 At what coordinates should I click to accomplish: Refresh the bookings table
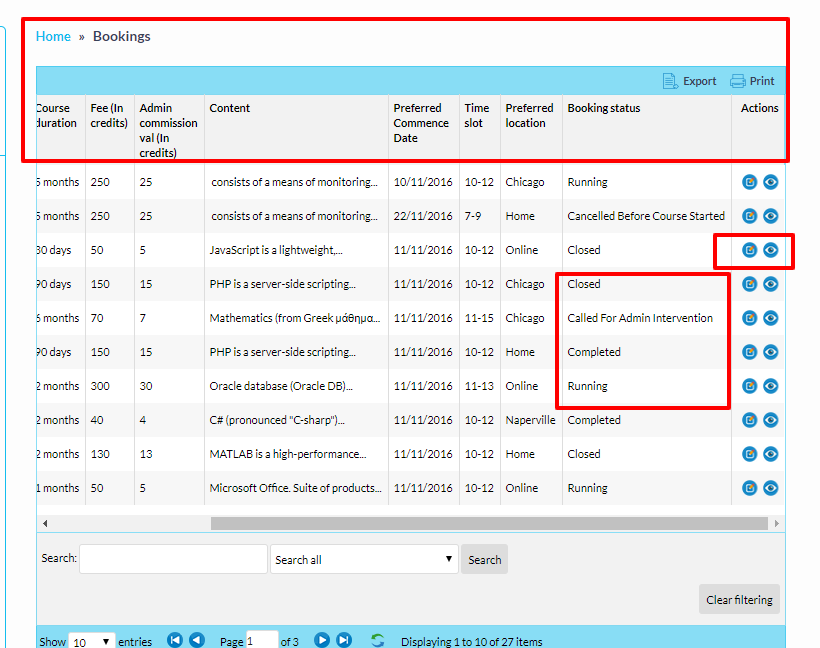pos(377,640)
